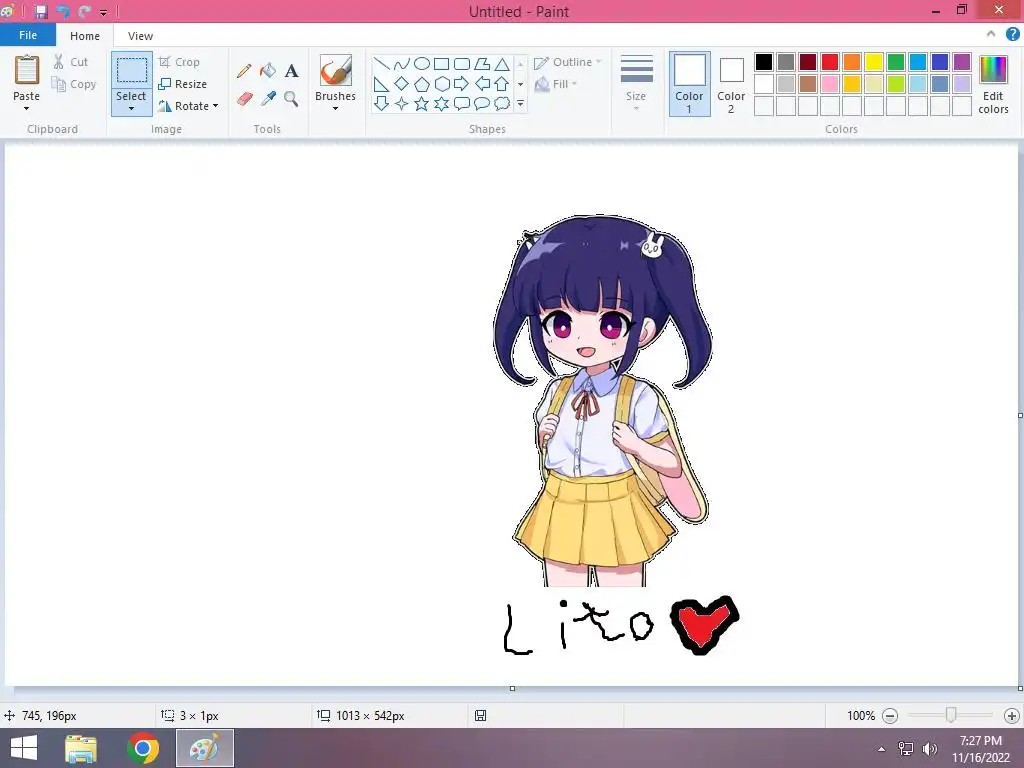Select the Text tool
Image resolution: width=1024 pixels, height=768 pixels.
(291, 71)
